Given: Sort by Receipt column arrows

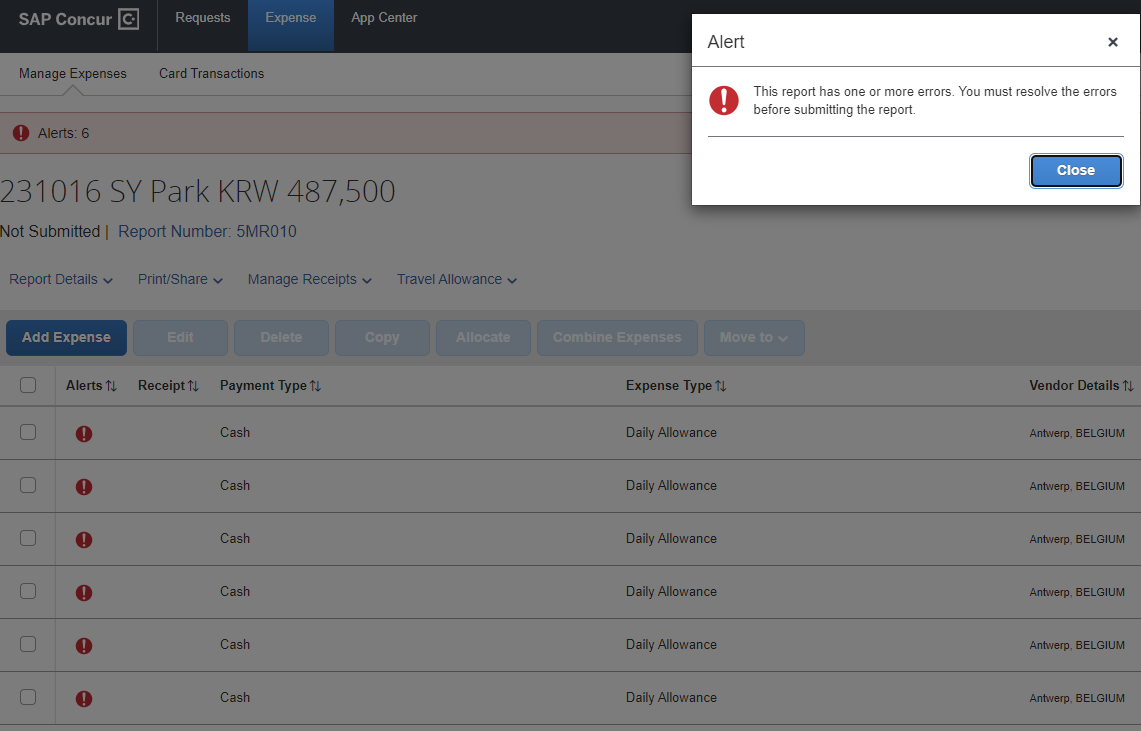Looking at the screenshot, I should (x=194, y=386).
